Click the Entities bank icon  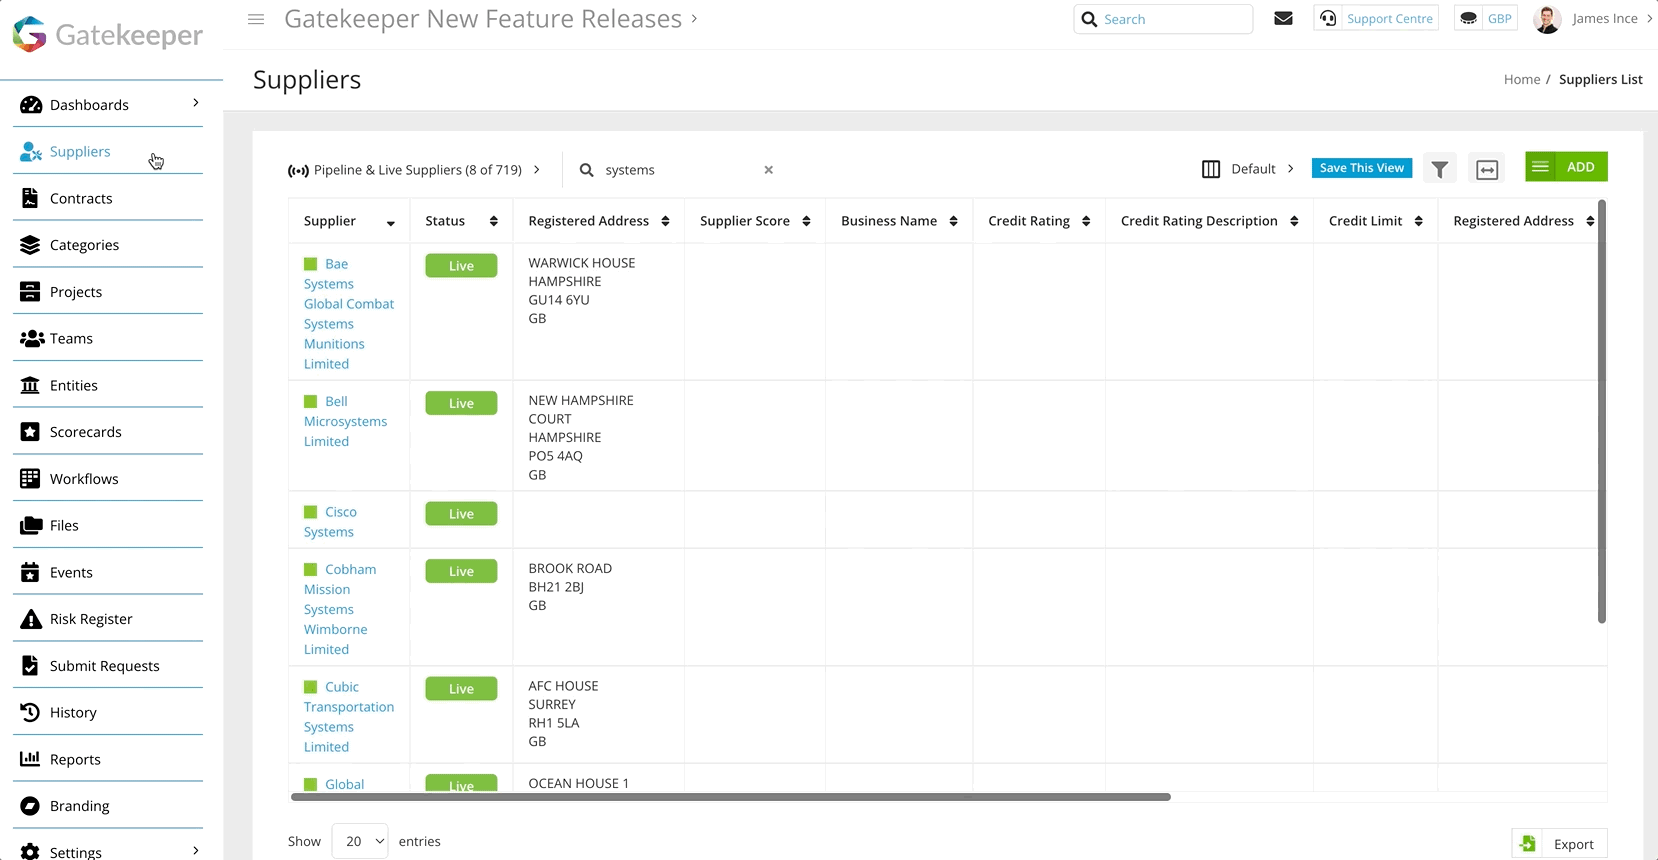coord(31,385)
